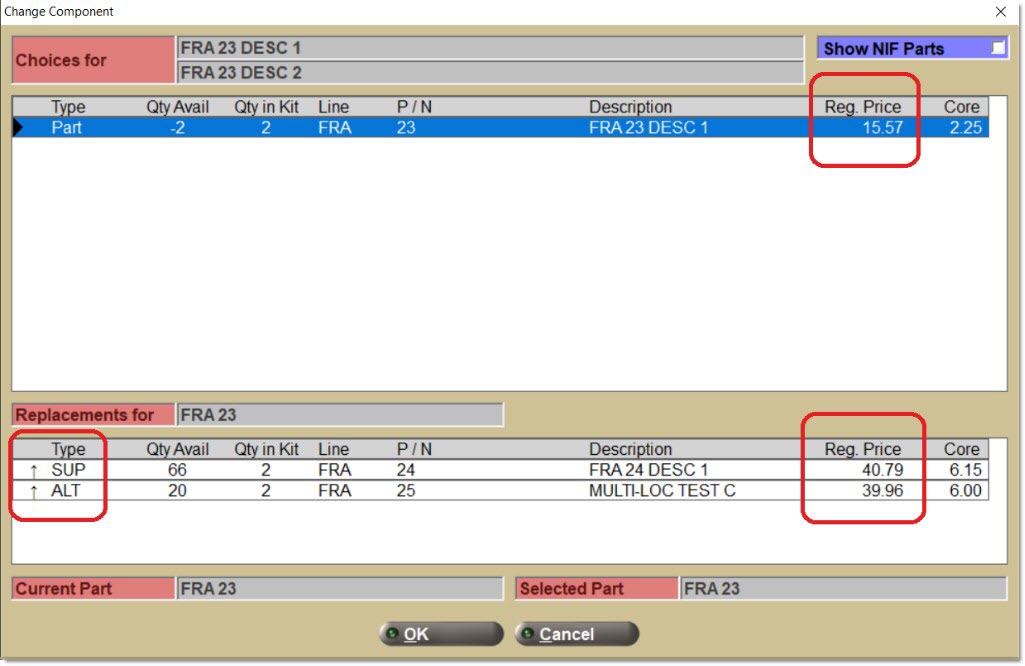Close the Change Component dialog
The height and width of the screenshot is (666, 1025).
pos(1001,12)
